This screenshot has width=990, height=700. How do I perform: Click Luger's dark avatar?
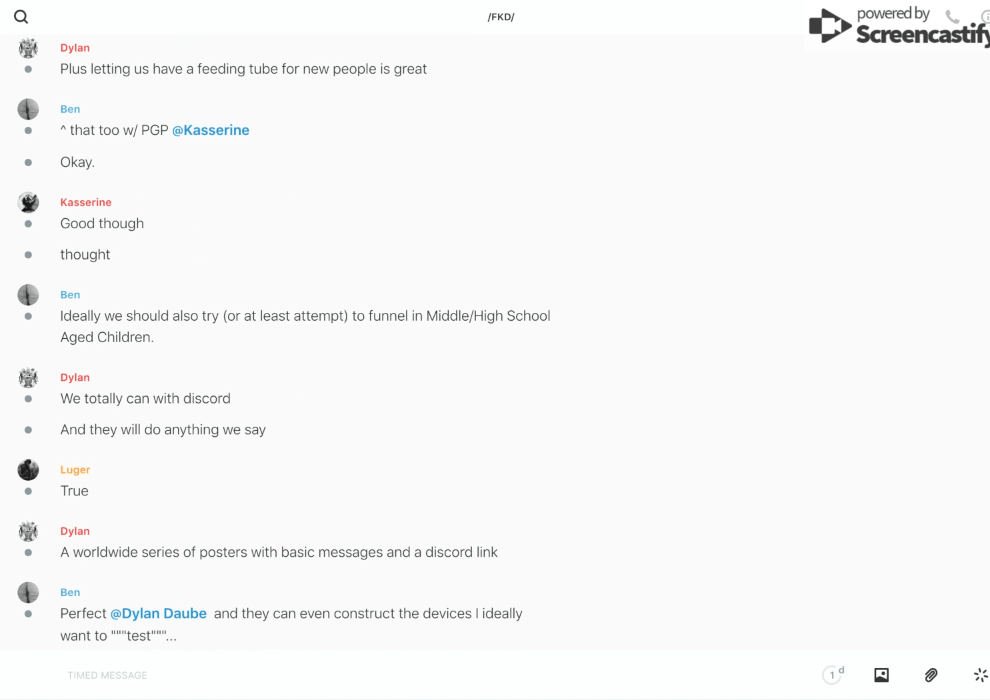tap(28, 470)
